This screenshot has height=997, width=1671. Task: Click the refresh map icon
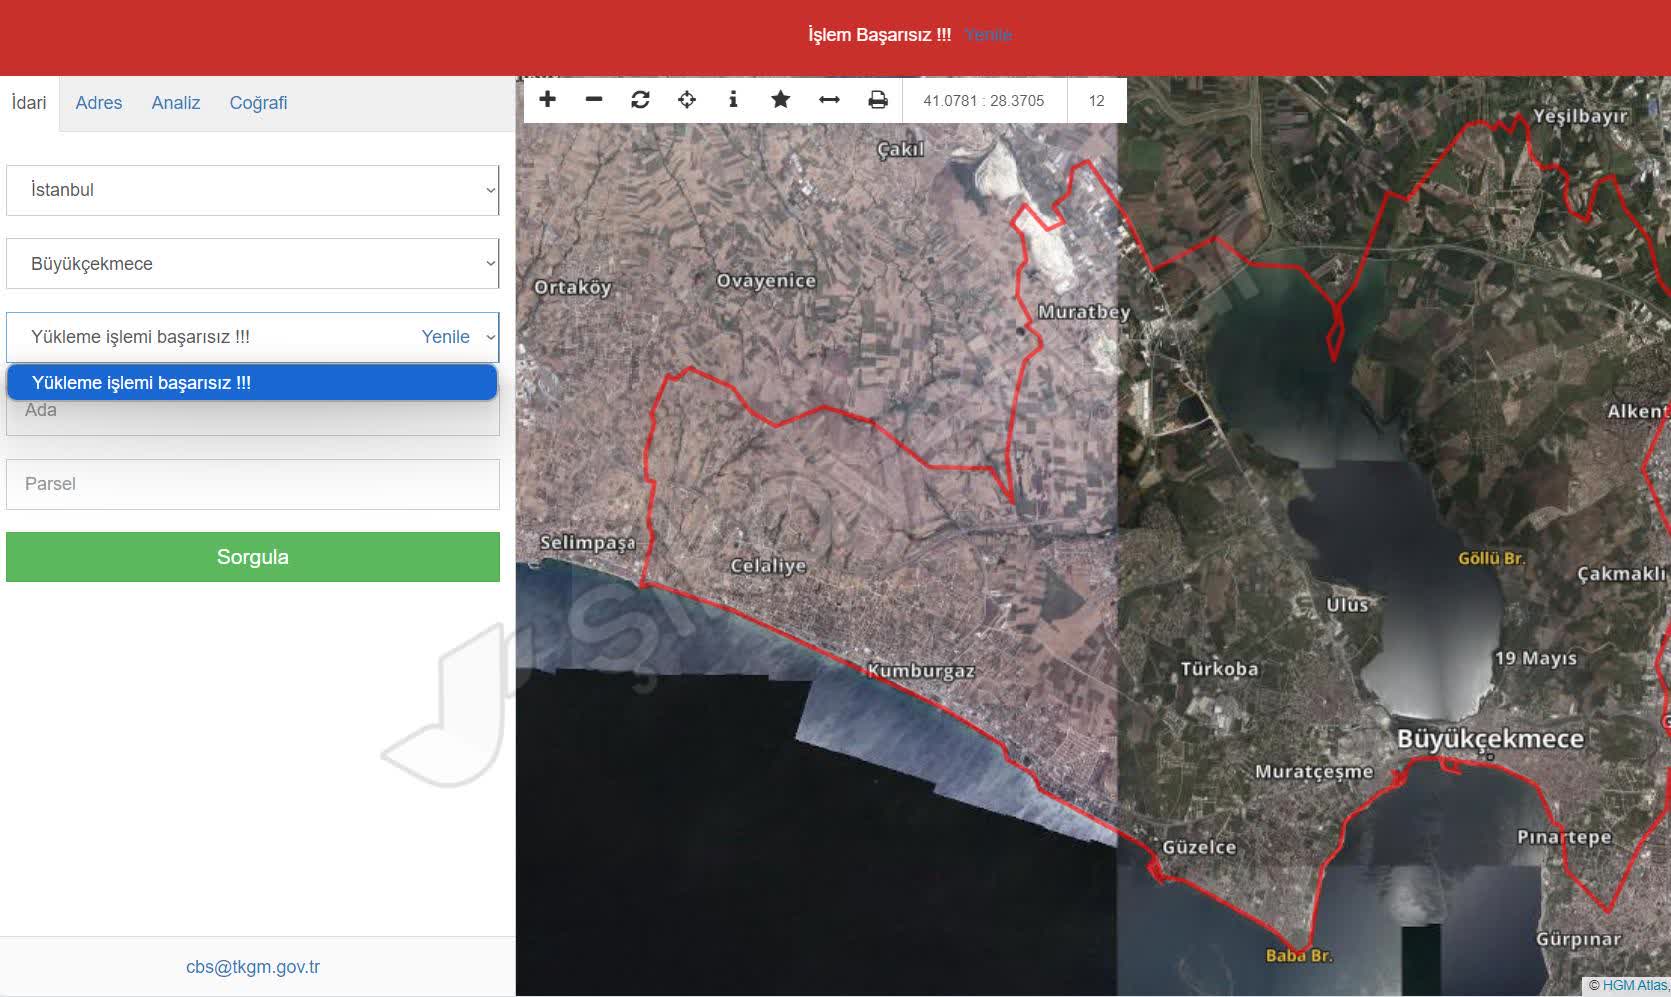coord(640,100)
